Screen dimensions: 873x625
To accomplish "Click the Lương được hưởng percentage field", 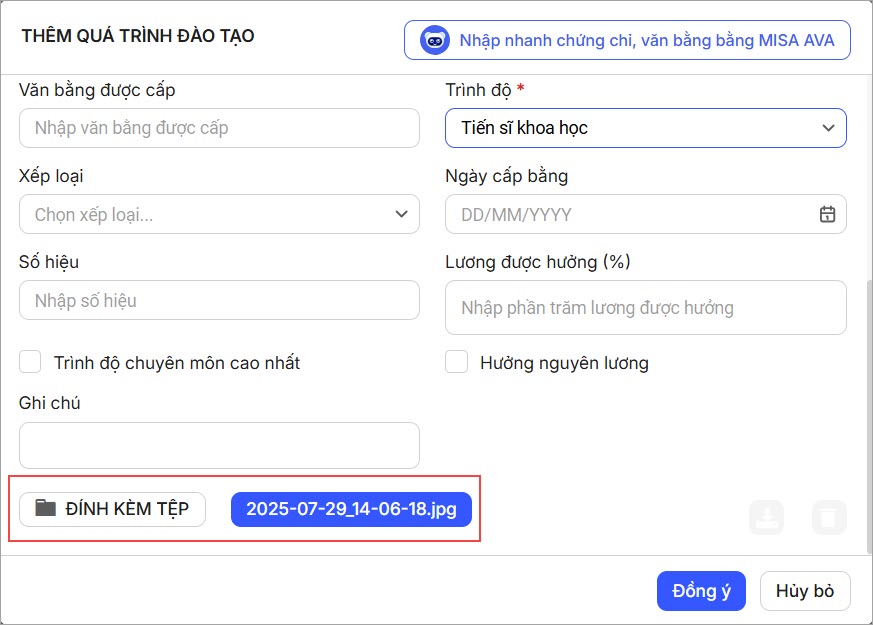I will tap(645, 308).
